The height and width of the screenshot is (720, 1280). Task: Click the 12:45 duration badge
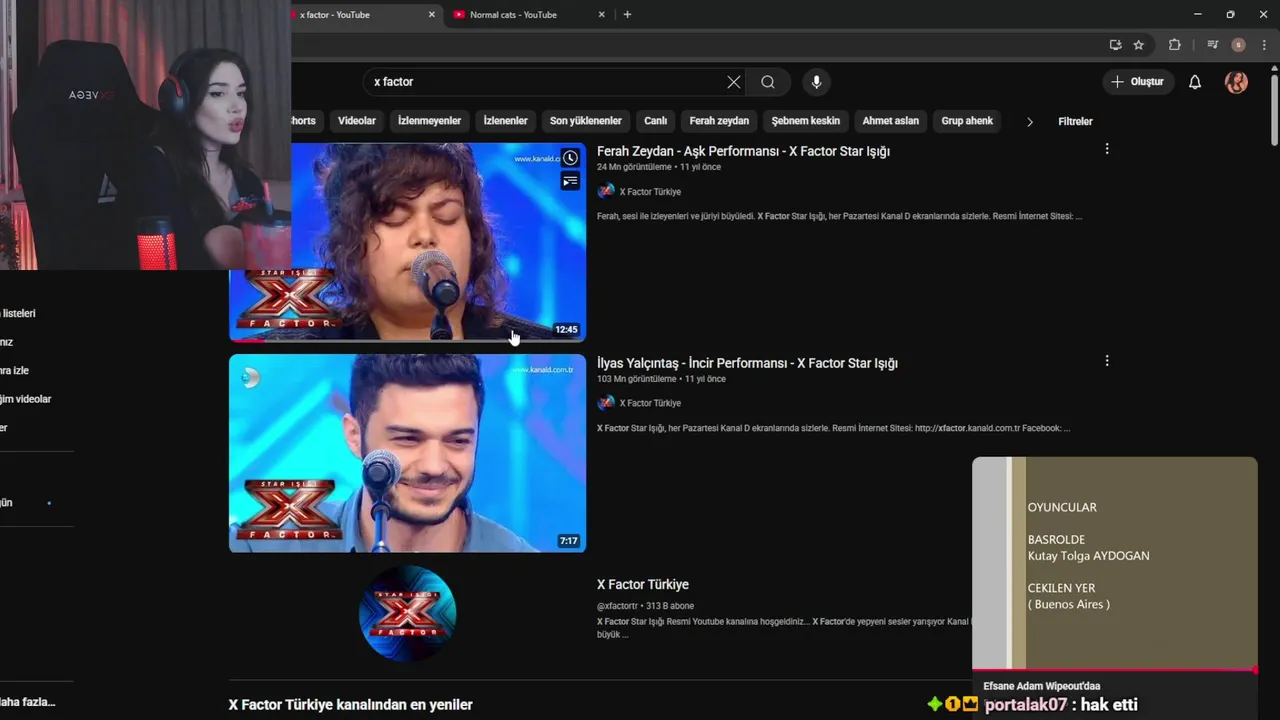point(566,329)
